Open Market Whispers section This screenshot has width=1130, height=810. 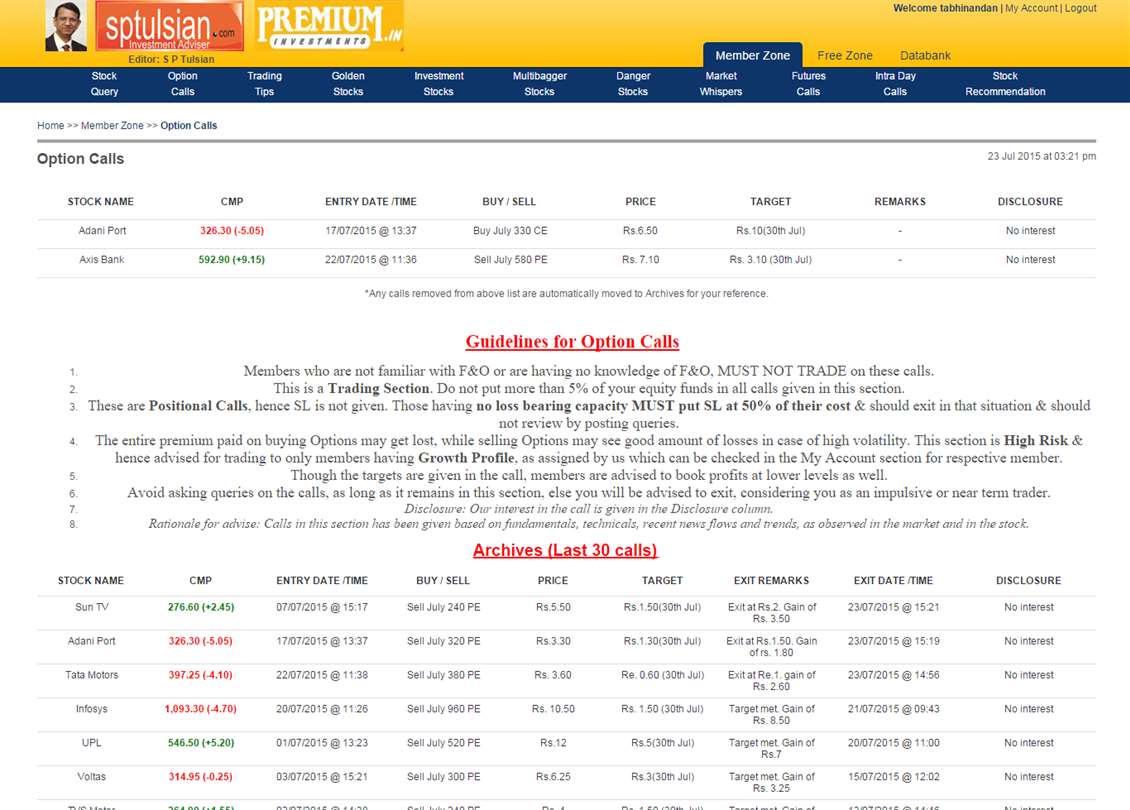[721, 84]
